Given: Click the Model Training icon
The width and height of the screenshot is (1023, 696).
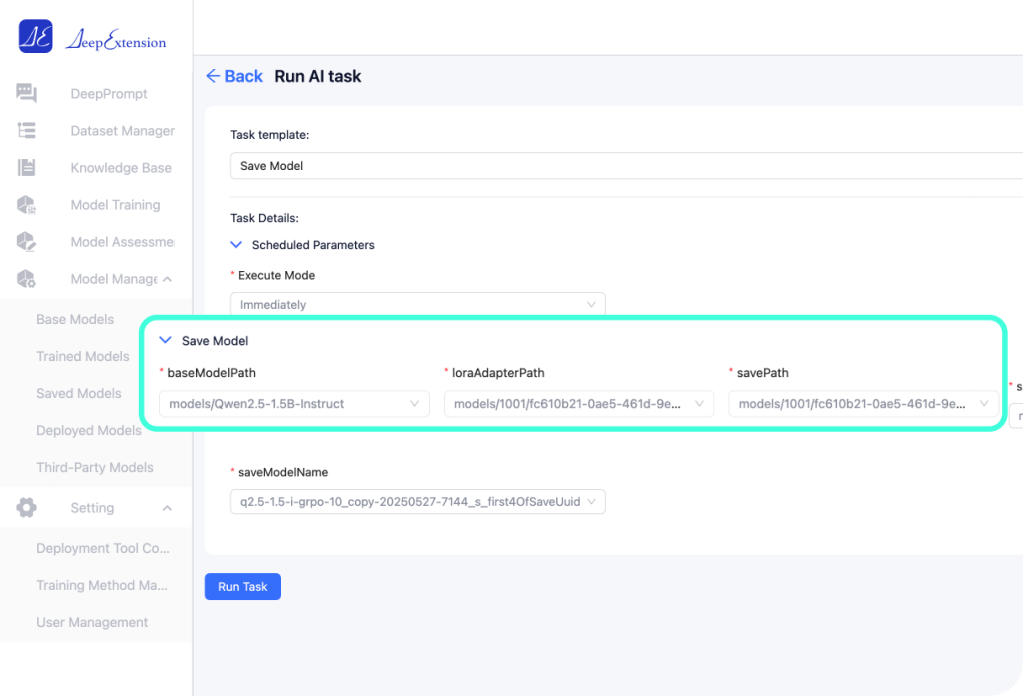Looking at the screenshot, I should (x=27, y=205).
